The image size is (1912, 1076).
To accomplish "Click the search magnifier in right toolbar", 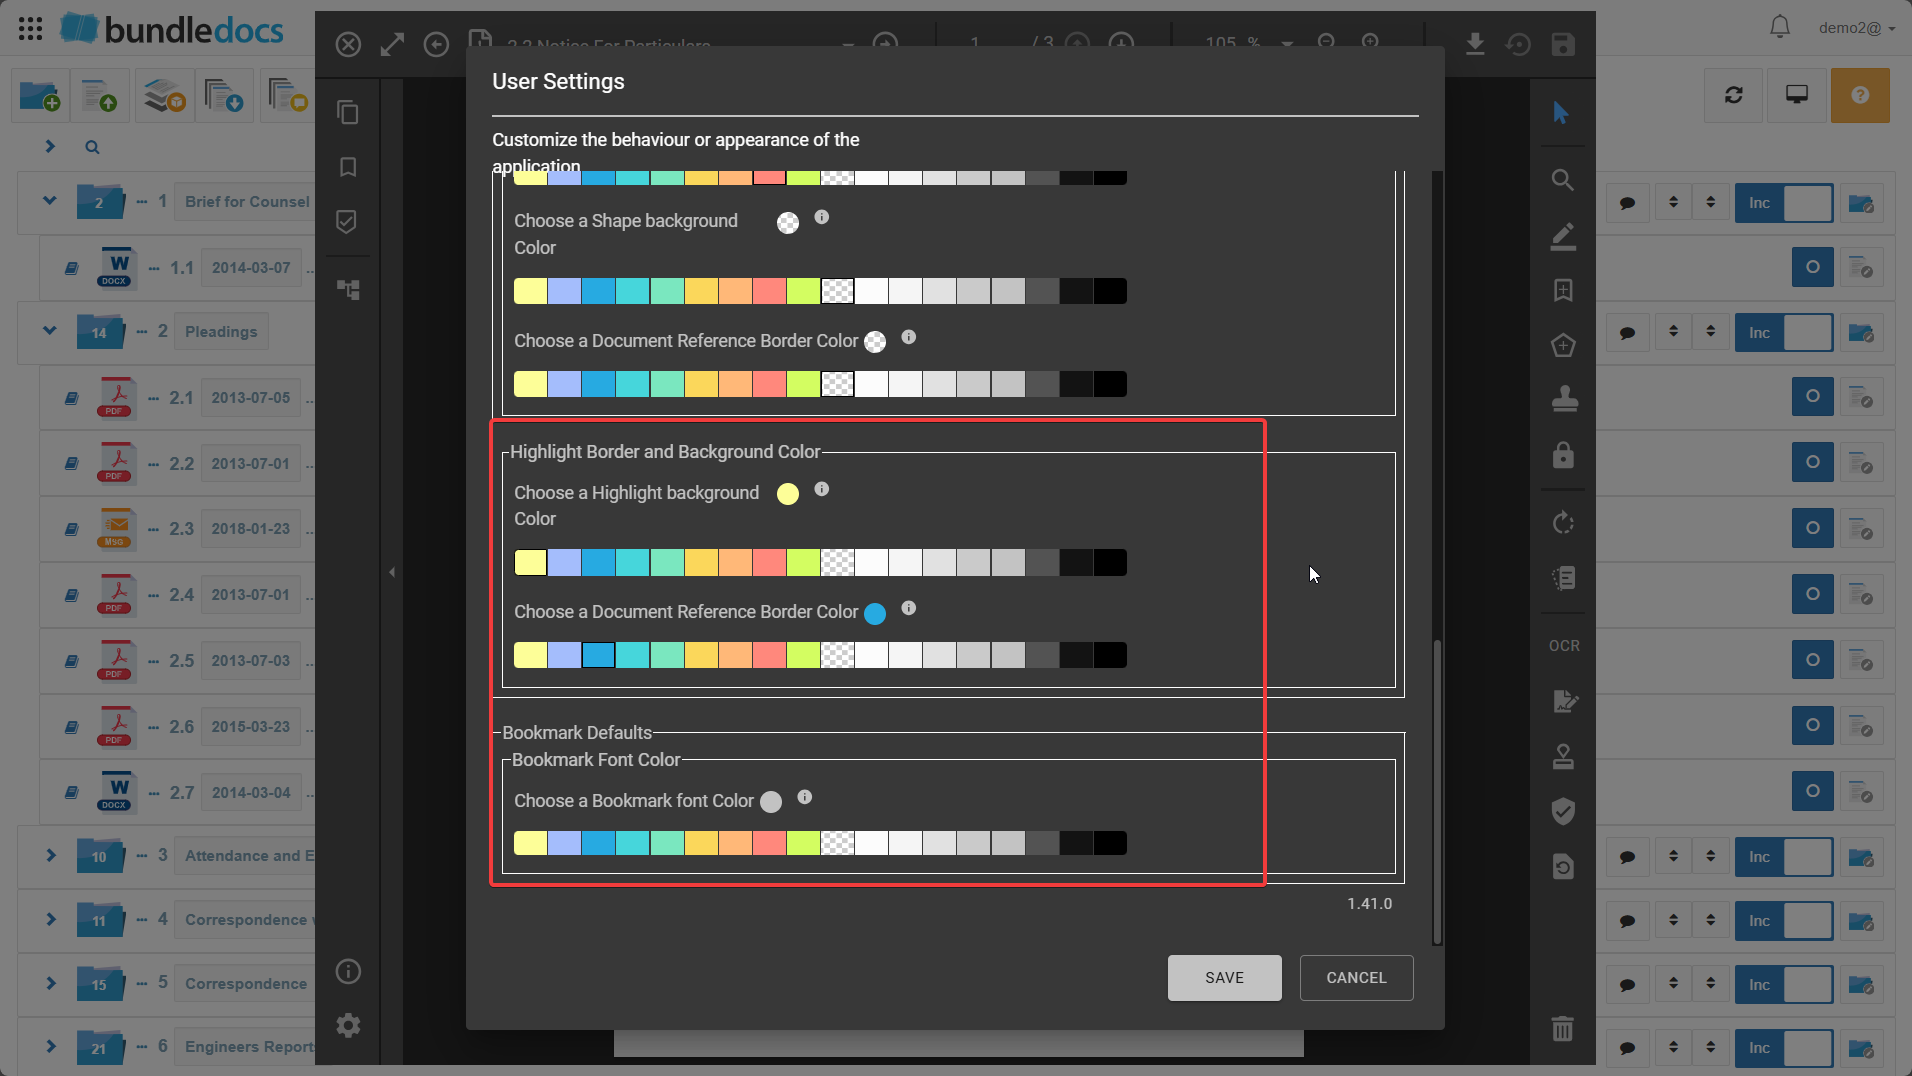I will click(1562, 180).
